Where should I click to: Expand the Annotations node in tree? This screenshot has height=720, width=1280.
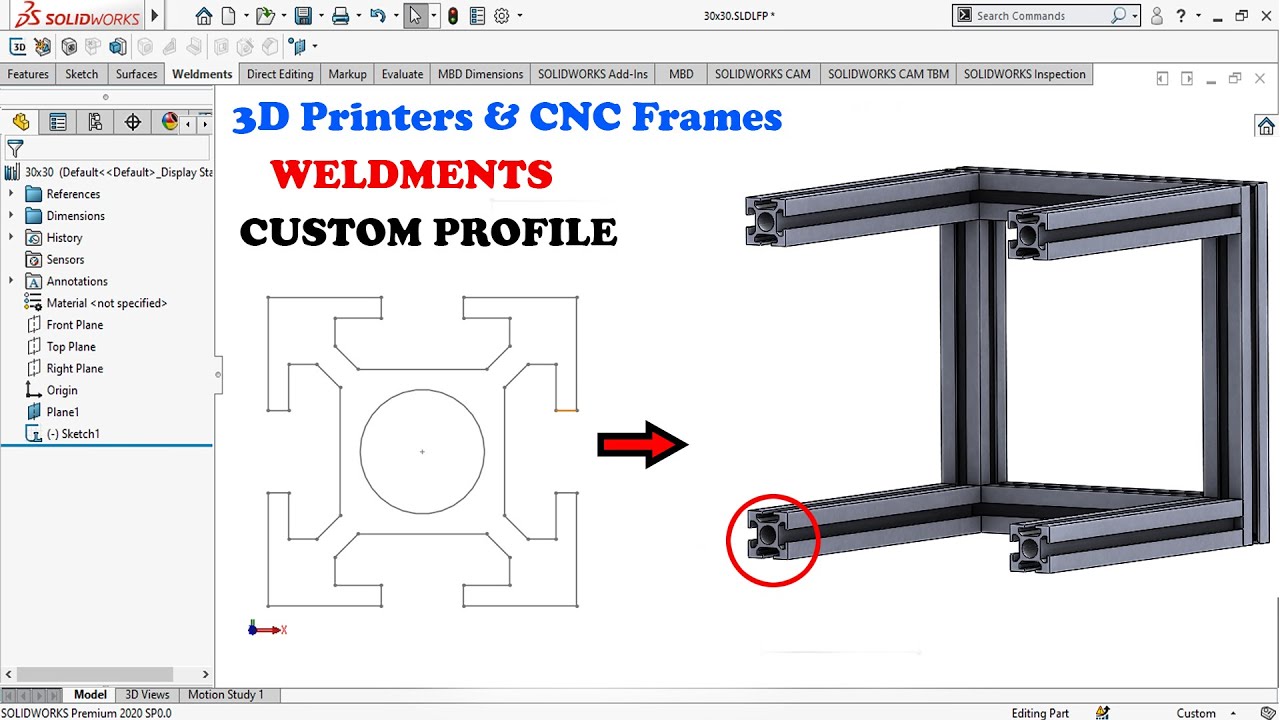(11, 281)
